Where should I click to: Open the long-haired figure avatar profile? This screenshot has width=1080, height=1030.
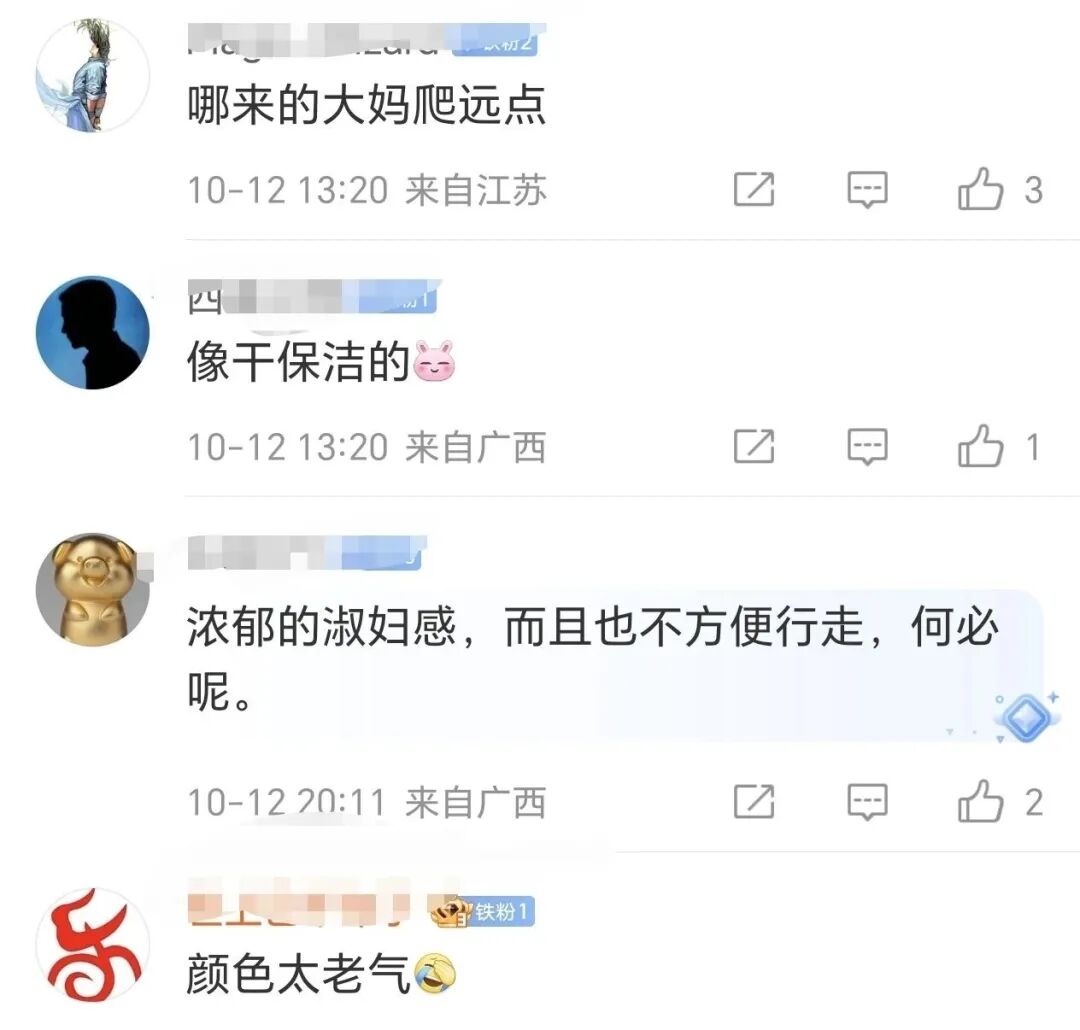[x=93, y=75]
